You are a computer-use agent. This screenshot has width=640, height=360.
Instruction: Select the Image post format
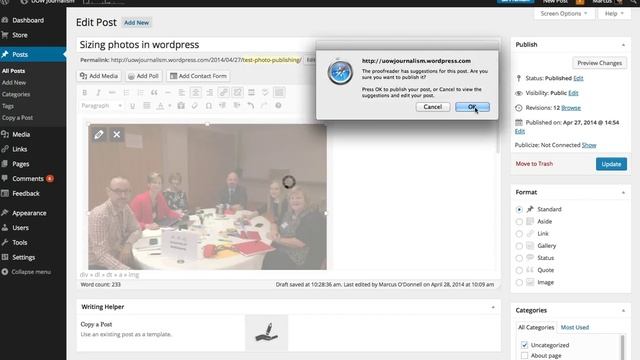[x=519, y=282]
